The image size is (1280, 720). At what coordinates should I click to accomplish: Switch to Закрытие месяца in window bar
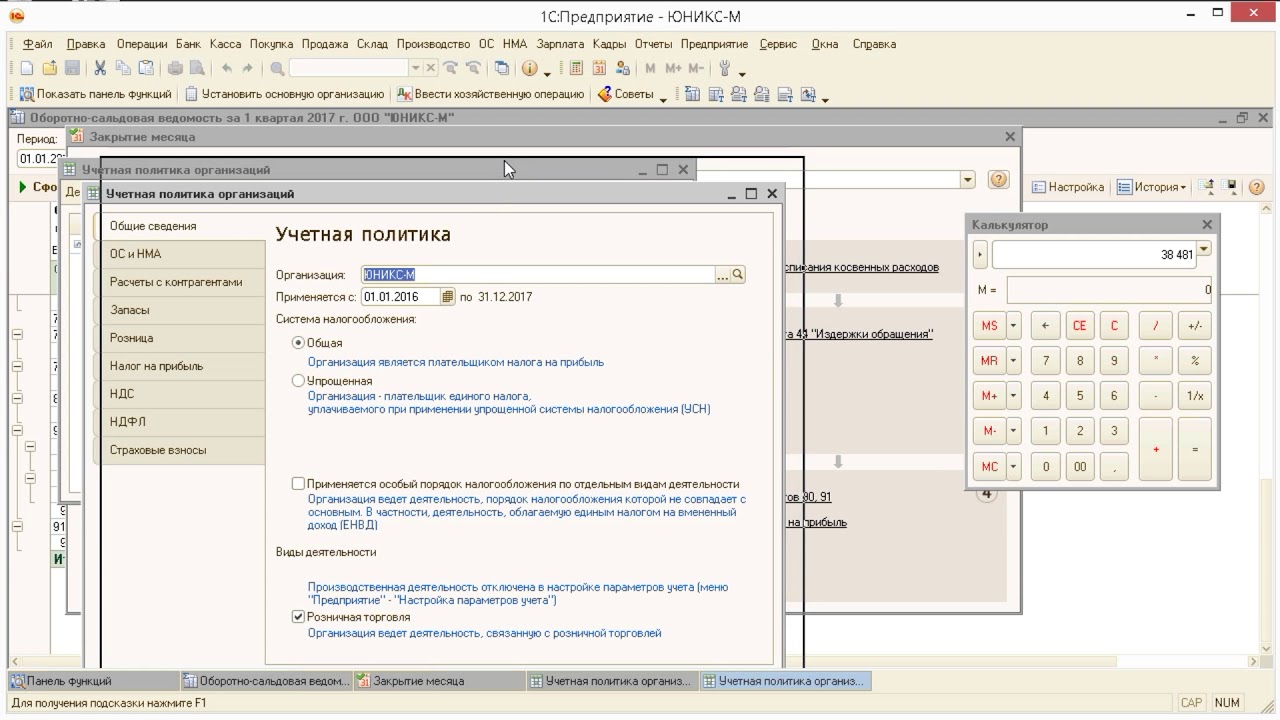click(x=438, y=681)
